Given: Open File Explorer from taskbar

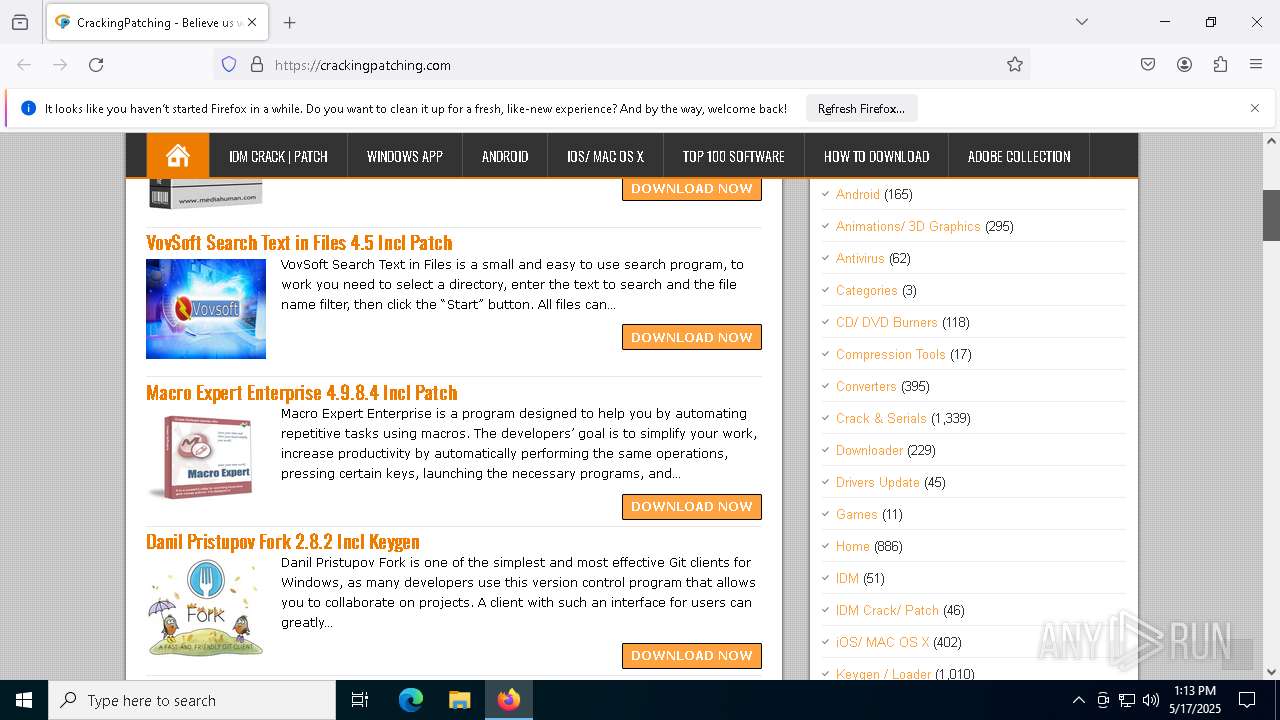Looking at the screenshot, I should tap(459, 700).
